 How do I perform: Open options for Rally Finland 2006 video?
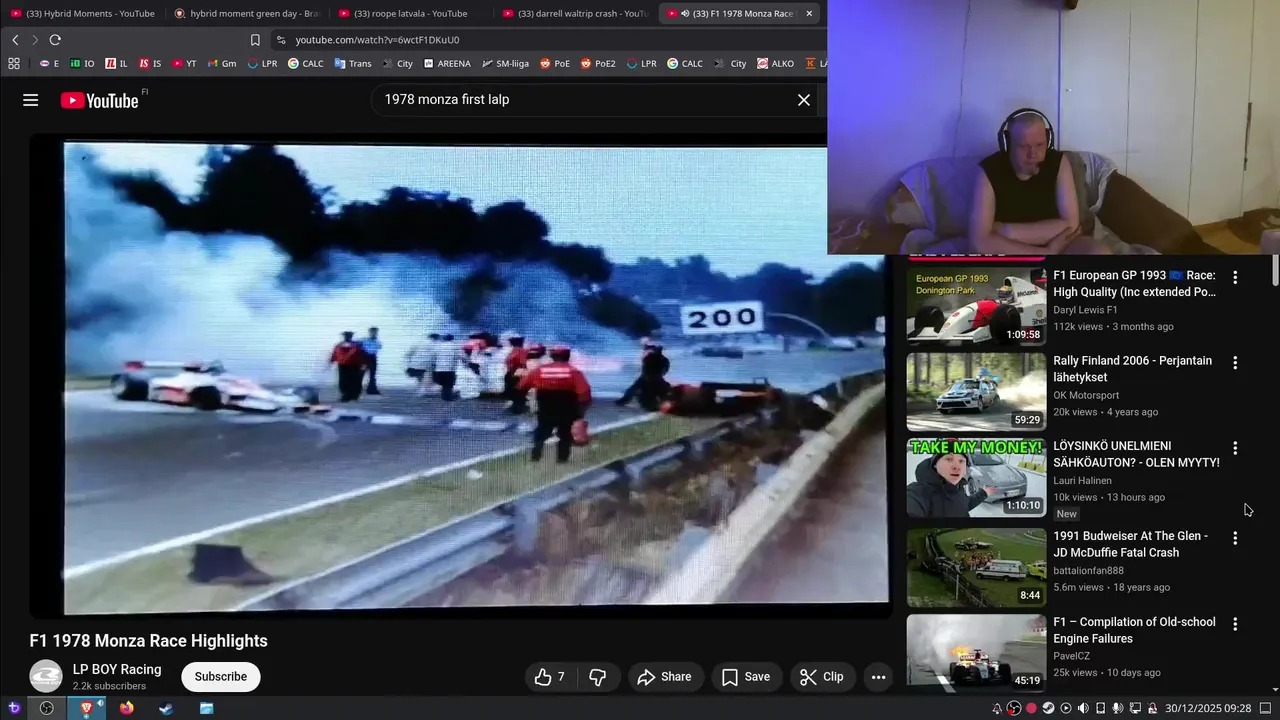click(x=1235, y=363)
